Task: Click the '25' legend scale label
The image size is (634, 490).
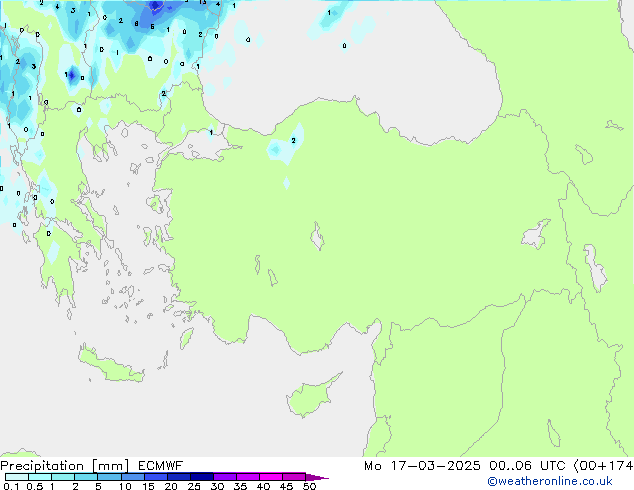Action: tap(194, 486)
